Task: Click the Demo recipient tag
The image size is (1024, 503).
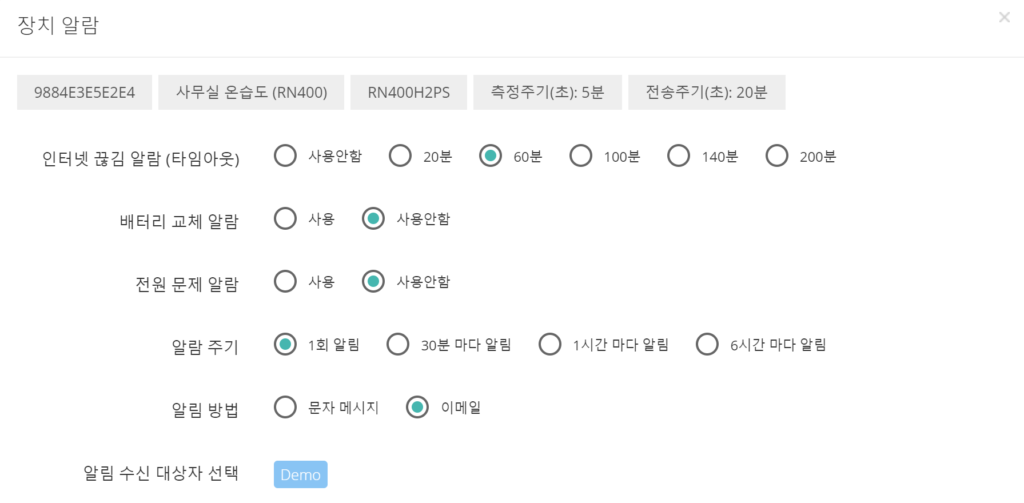Action: point(300,474)
